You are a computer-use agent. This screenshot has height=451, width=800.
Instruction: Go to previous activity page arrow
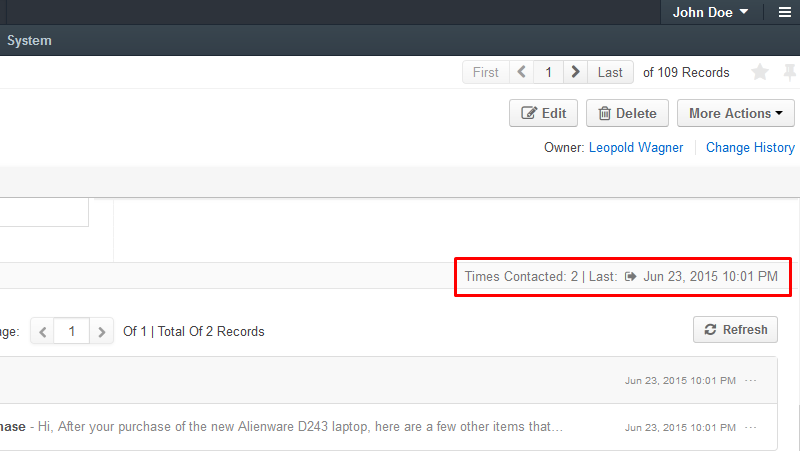click(43, 332)
